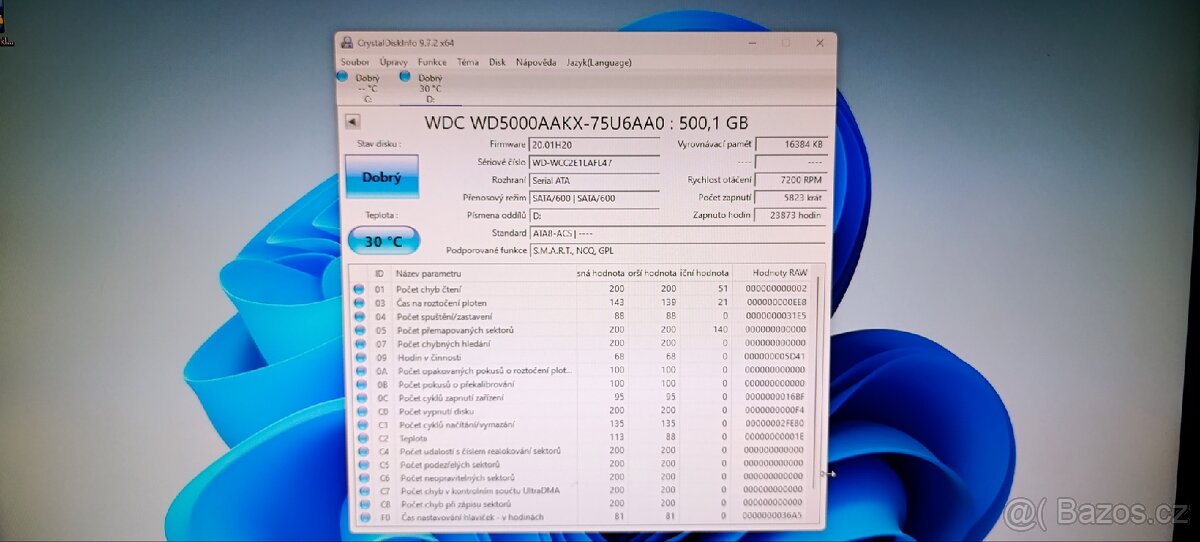Click the Firmware field 20.01H20
This screenshot has width=1200, height=542.
pos(594,145)
